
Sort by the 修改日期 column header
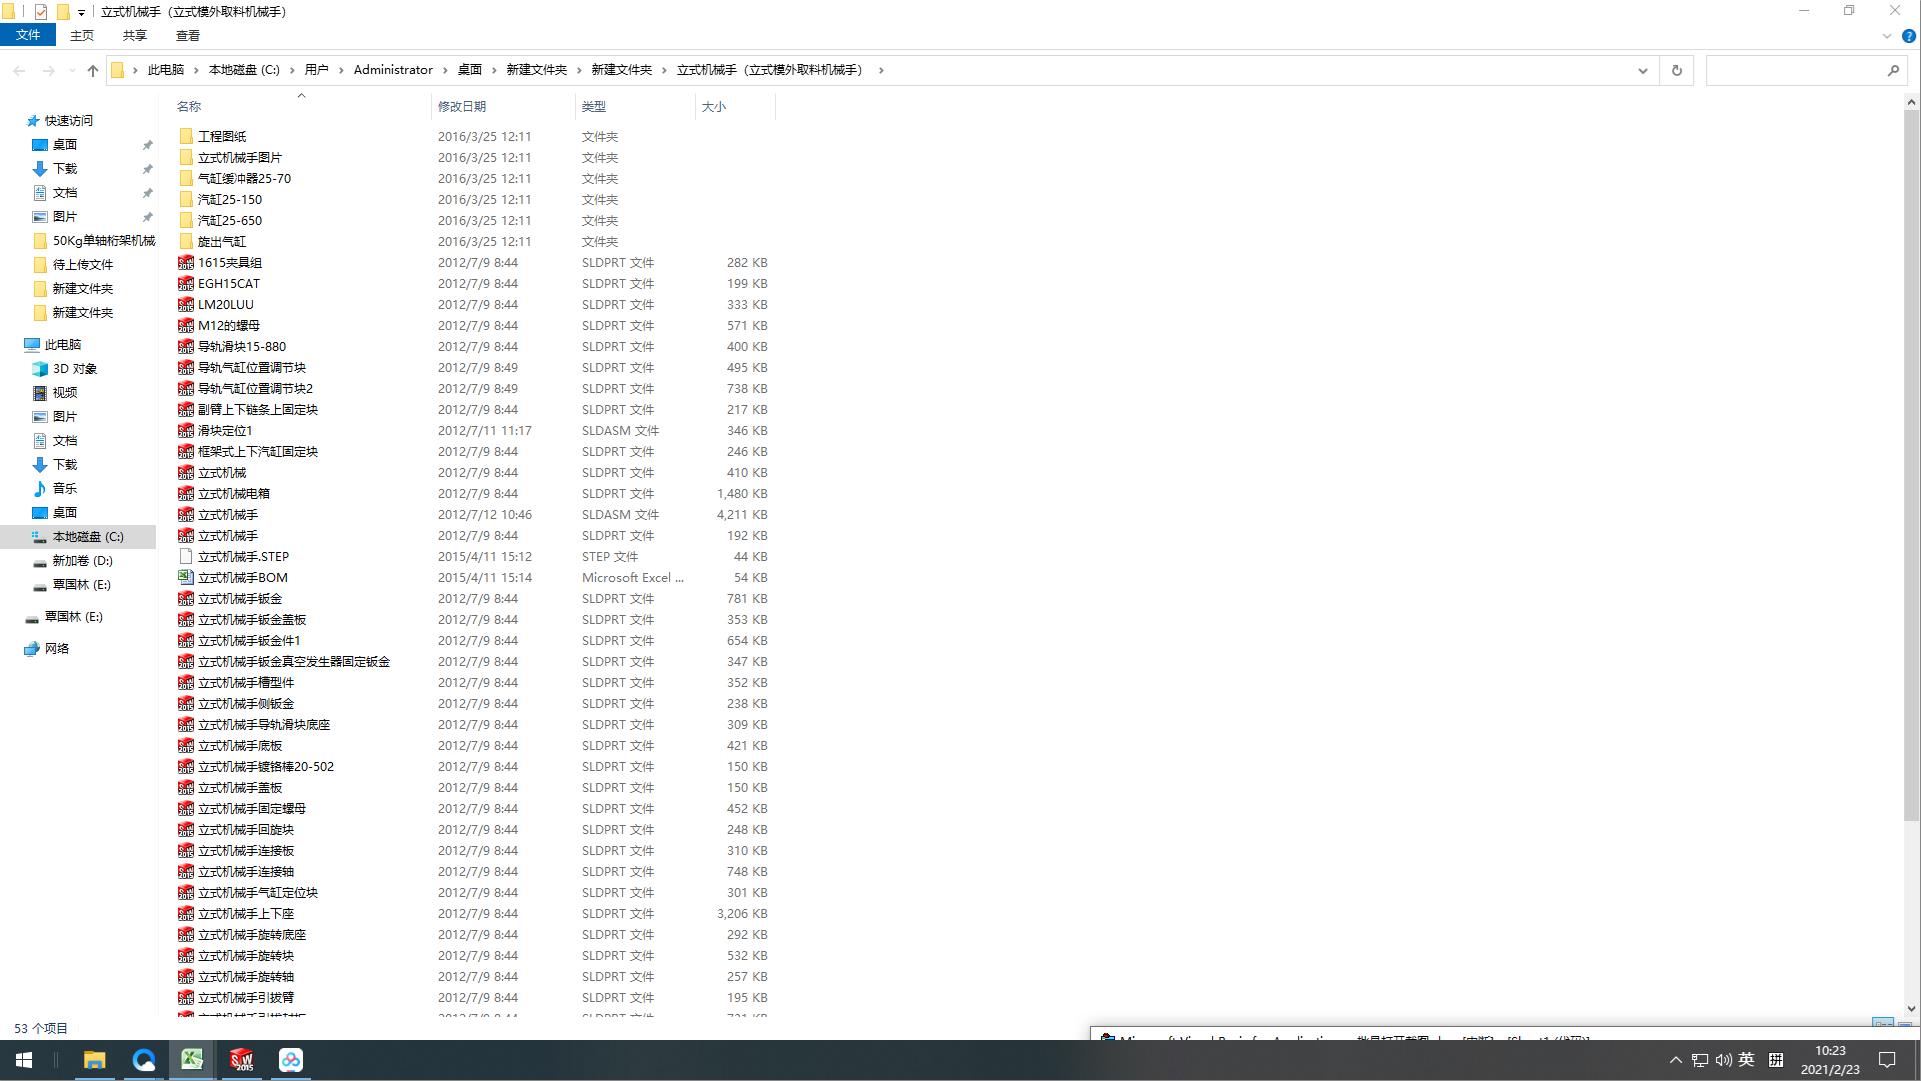coord(462,106)
